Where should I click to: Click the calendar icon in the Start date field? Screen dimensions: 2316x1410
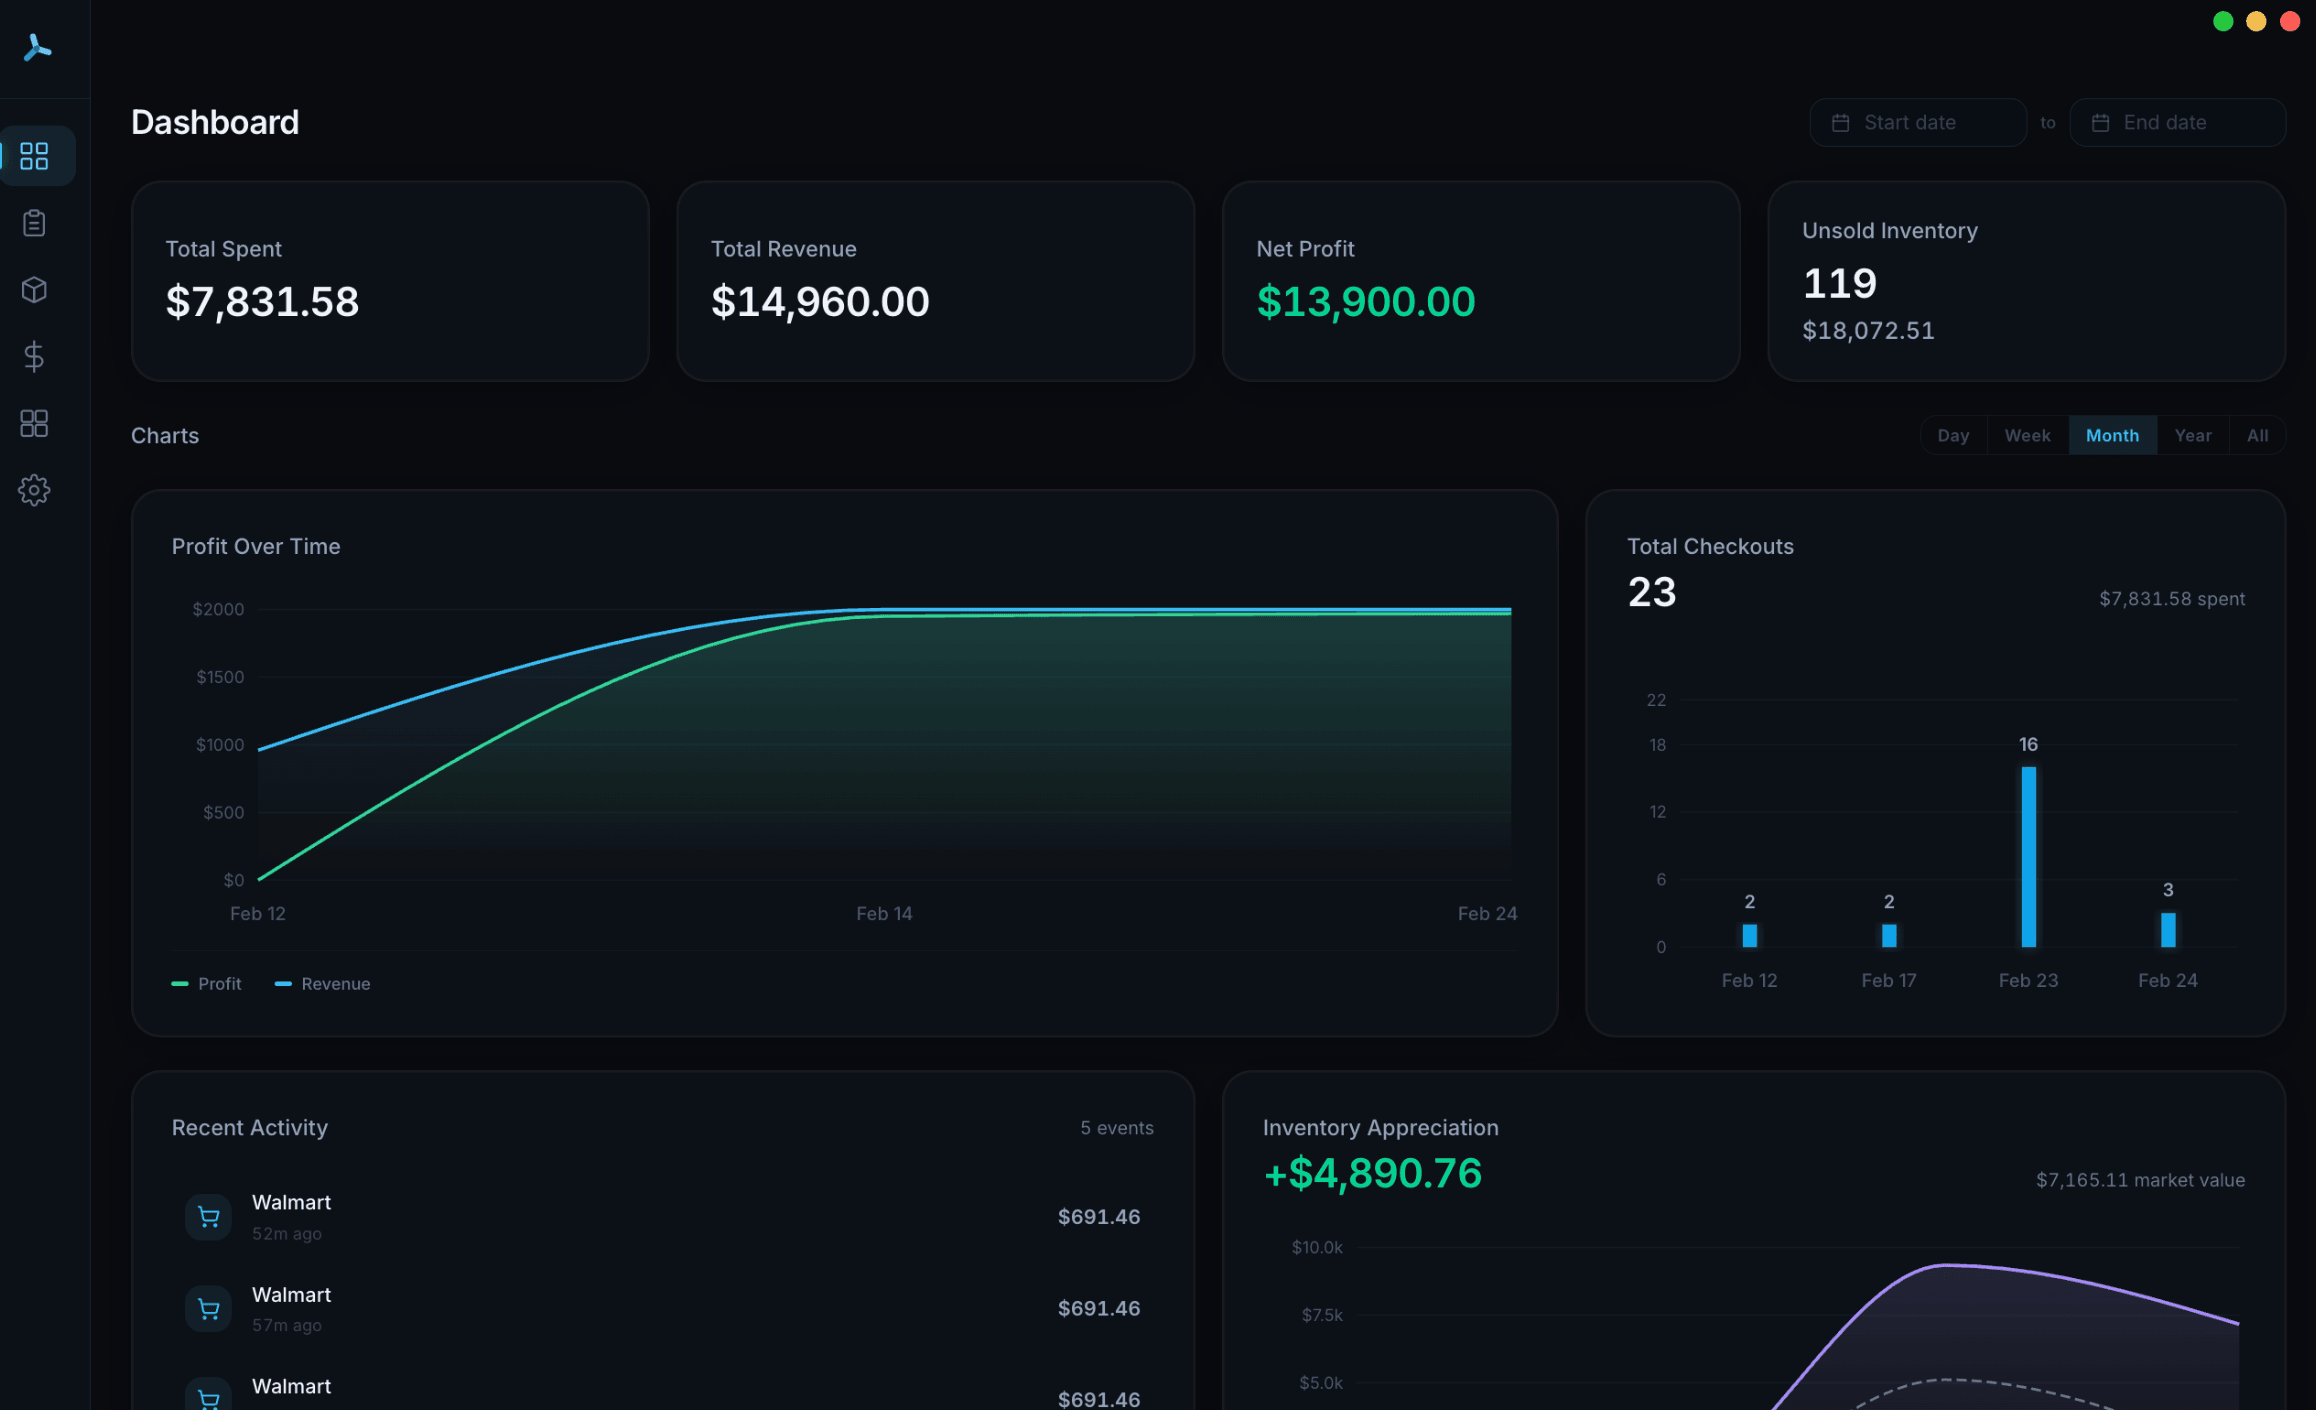point(1840,123)
